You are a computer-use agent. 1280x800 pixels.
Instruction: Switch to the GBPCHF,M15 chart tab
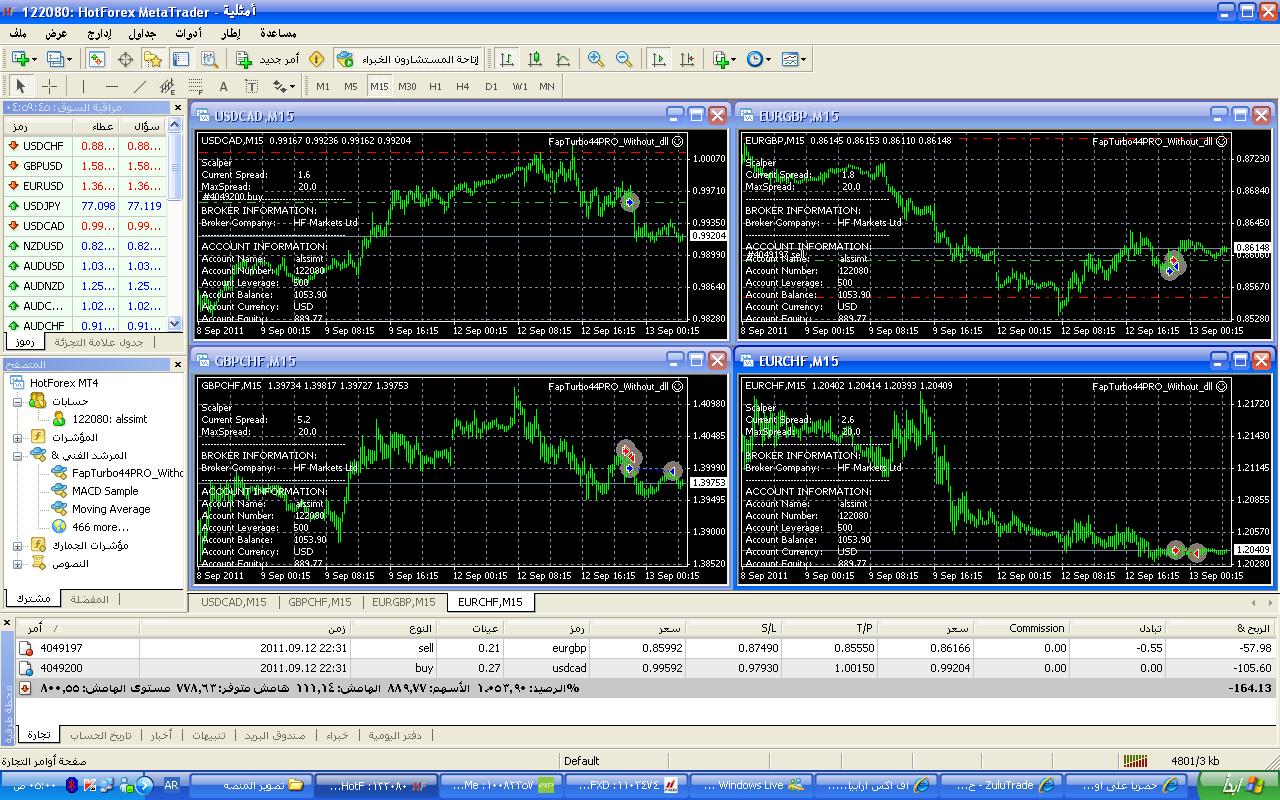tap(319, 602)
